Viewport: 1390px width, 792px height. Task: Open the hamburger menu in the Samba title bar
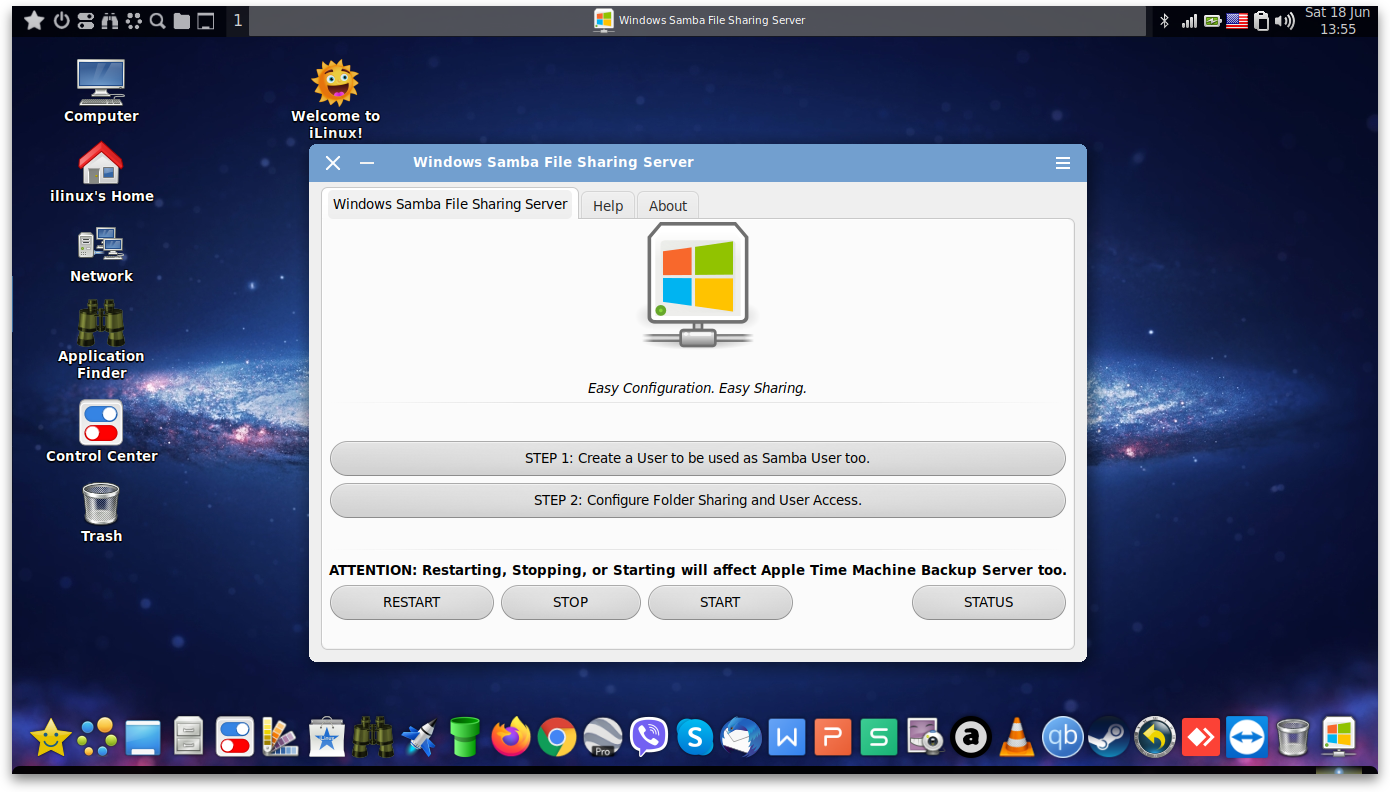[x=1063, y=163]
